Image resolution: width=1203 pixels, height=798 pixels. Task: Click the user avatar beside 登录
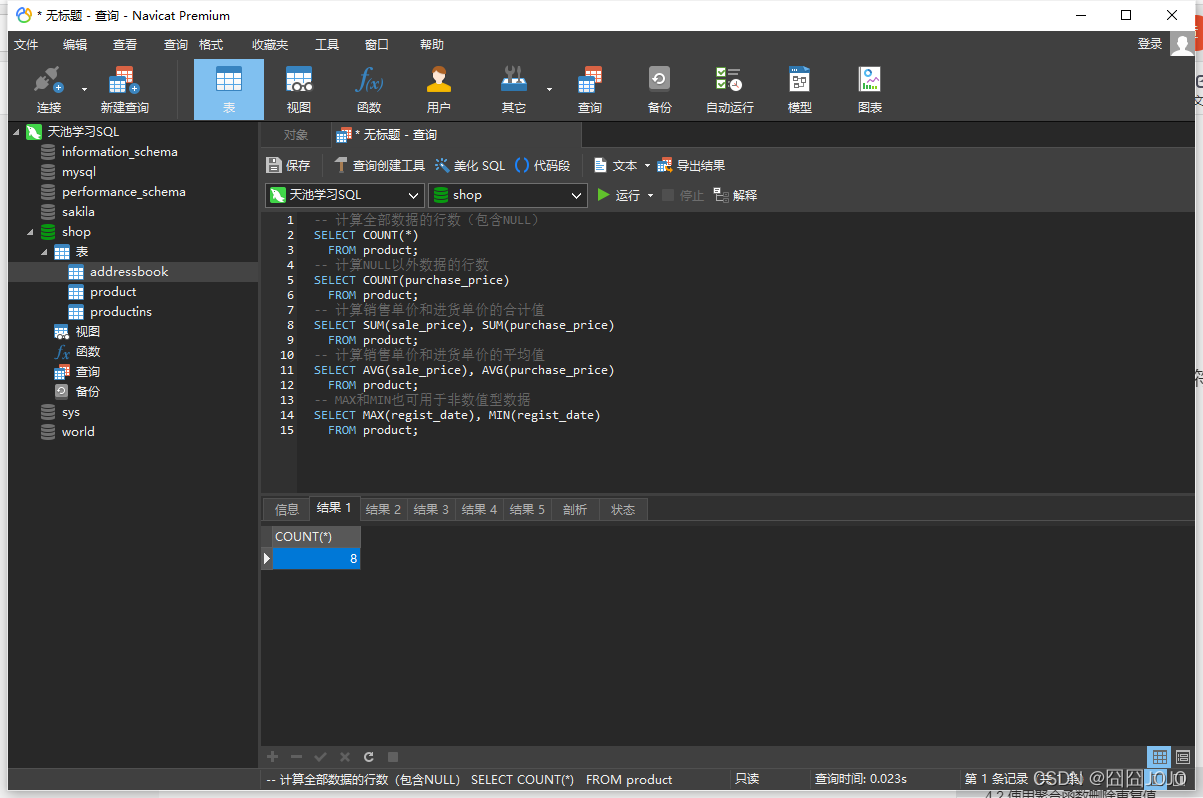click(1182, 44)
